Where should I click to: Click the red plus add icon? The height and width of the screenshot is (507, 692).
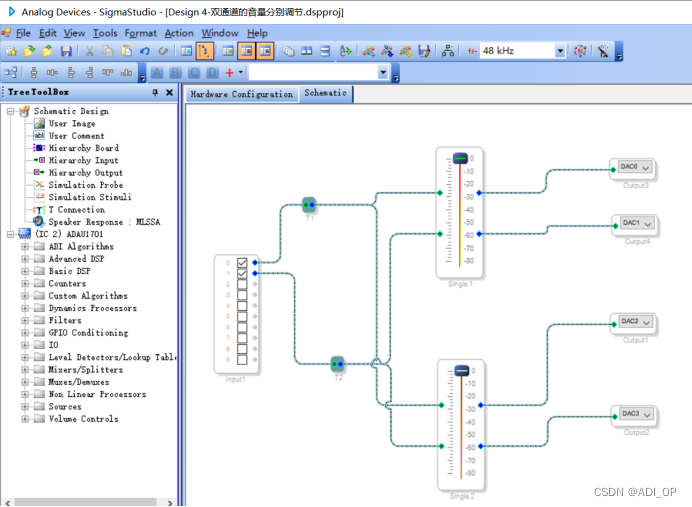229,72
